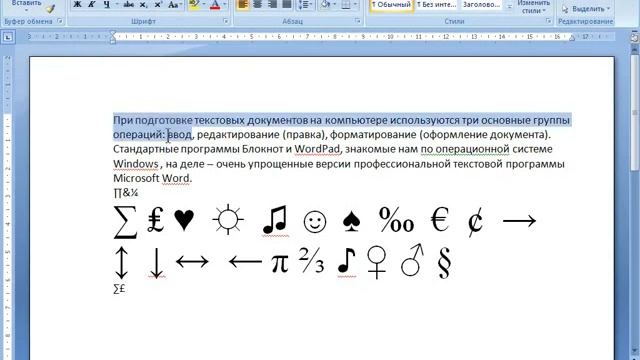Apply the Заголово... style

click(x=482, y=5)
